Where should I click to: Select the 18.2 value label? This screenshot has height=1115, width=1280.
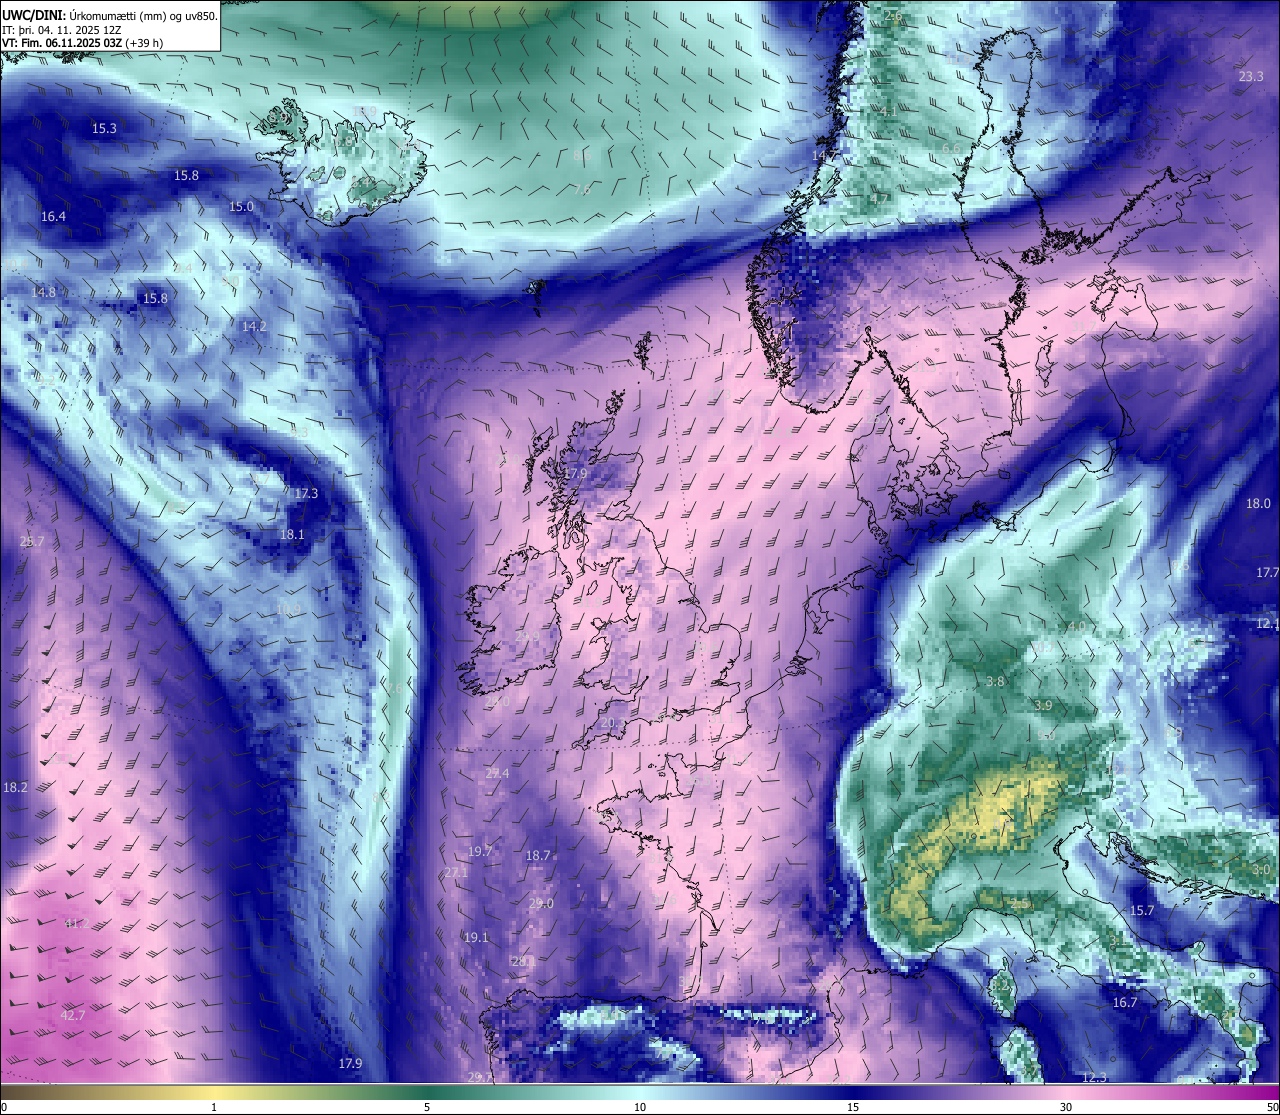point(15,788)
